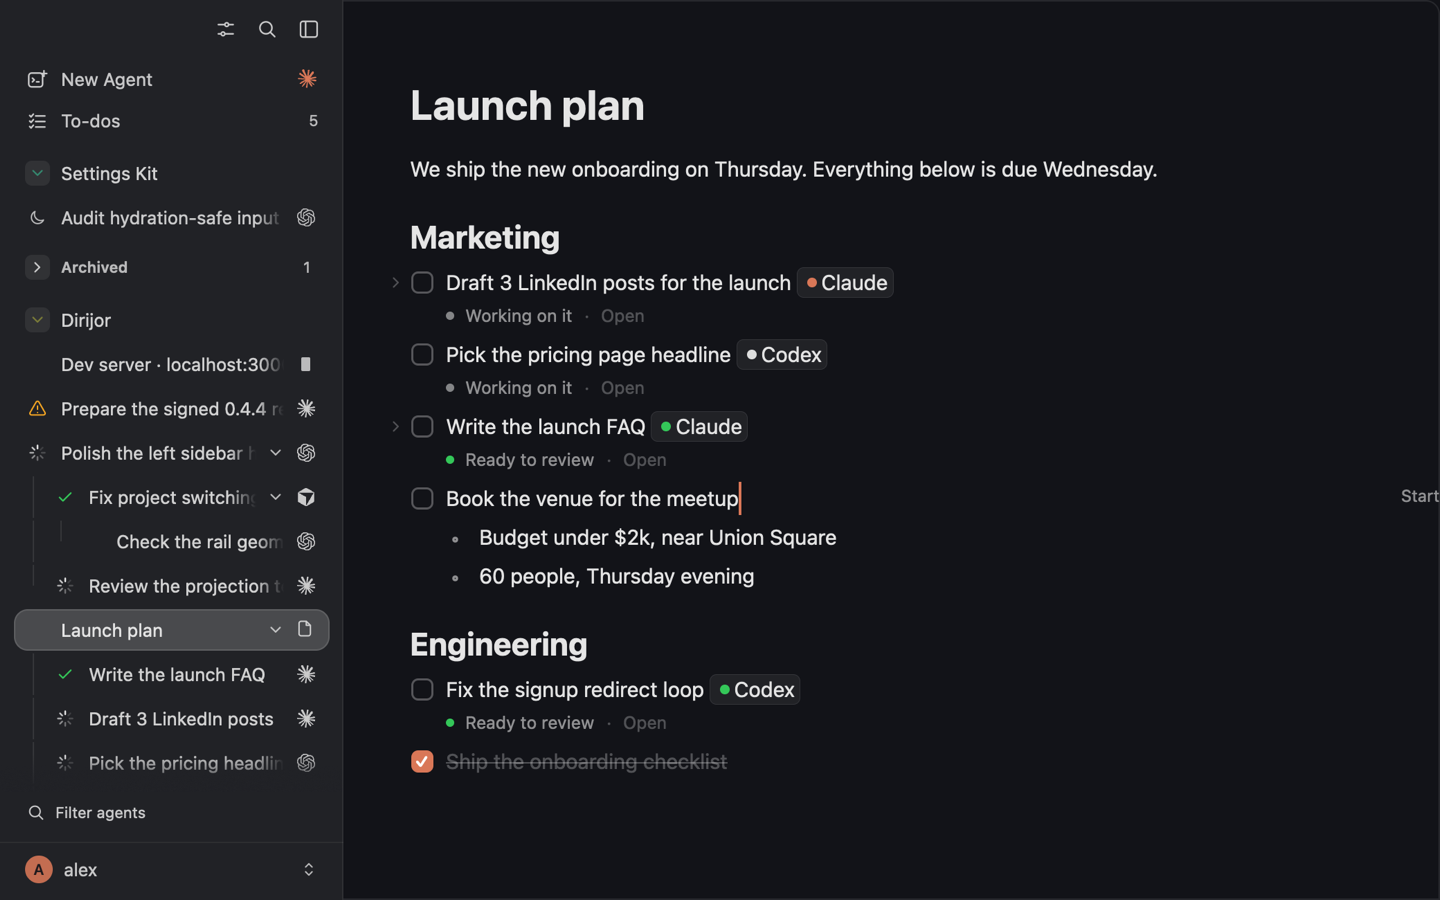The image size is (1440, 900).
Task: Check the Fix the signup redirect loop checkbox
Action: (x=422, y=690)
